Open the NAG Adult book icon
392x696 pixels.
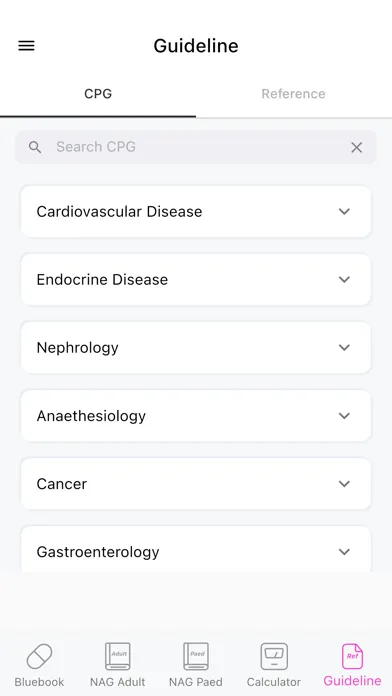click(118, 656)
